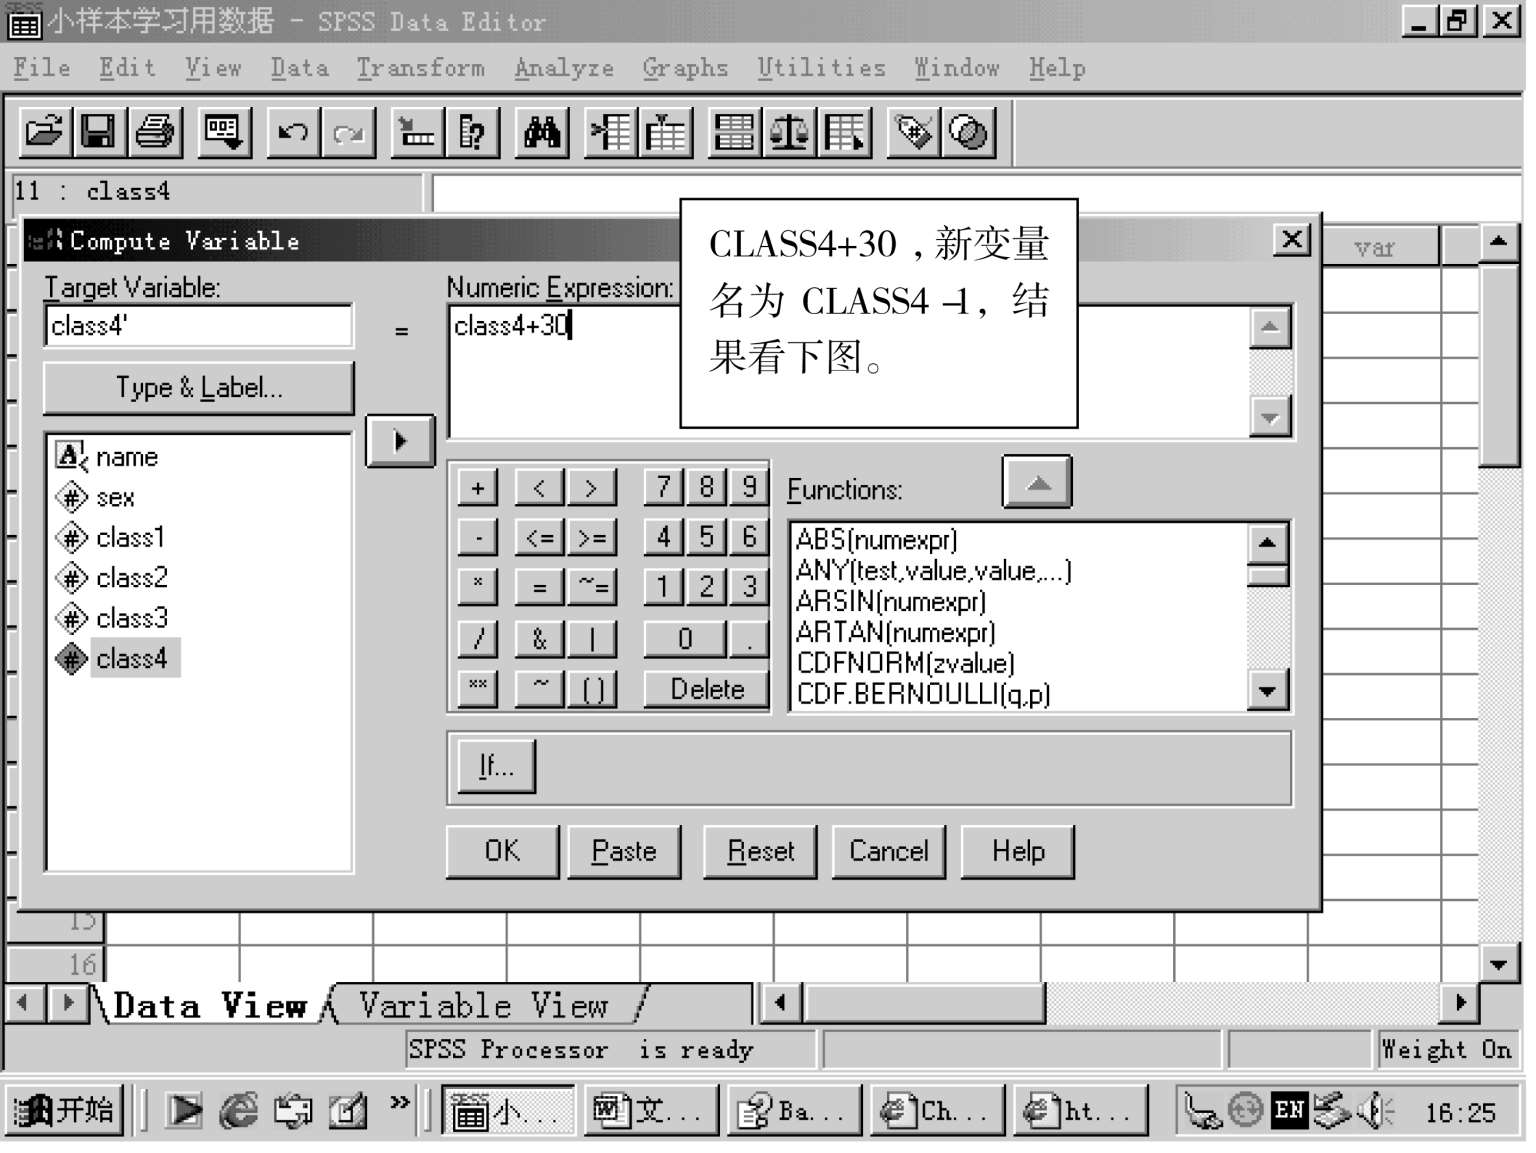The height and width of the screenshot is (1153, 1536).
Task: Click the Select Cases toolbar icon
Action: click(x=845, y=132)
